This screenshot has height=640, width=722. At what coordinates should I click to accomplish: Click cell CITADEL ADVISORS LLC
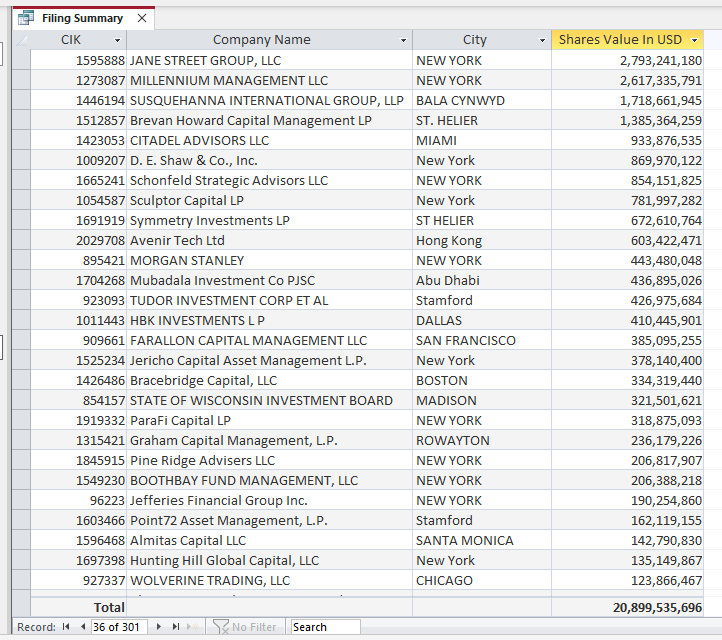269,140
